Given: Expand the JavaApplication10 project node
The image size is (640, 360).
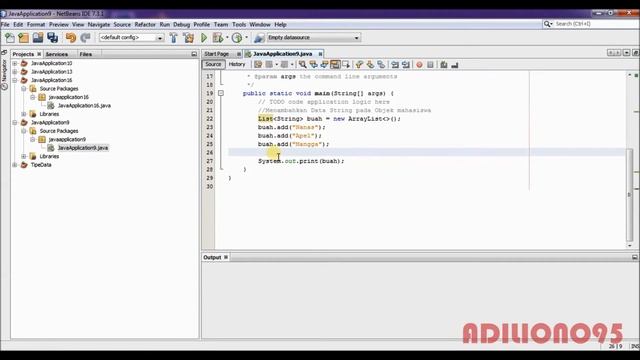Looking at the screenshot, I should point(15,63).
